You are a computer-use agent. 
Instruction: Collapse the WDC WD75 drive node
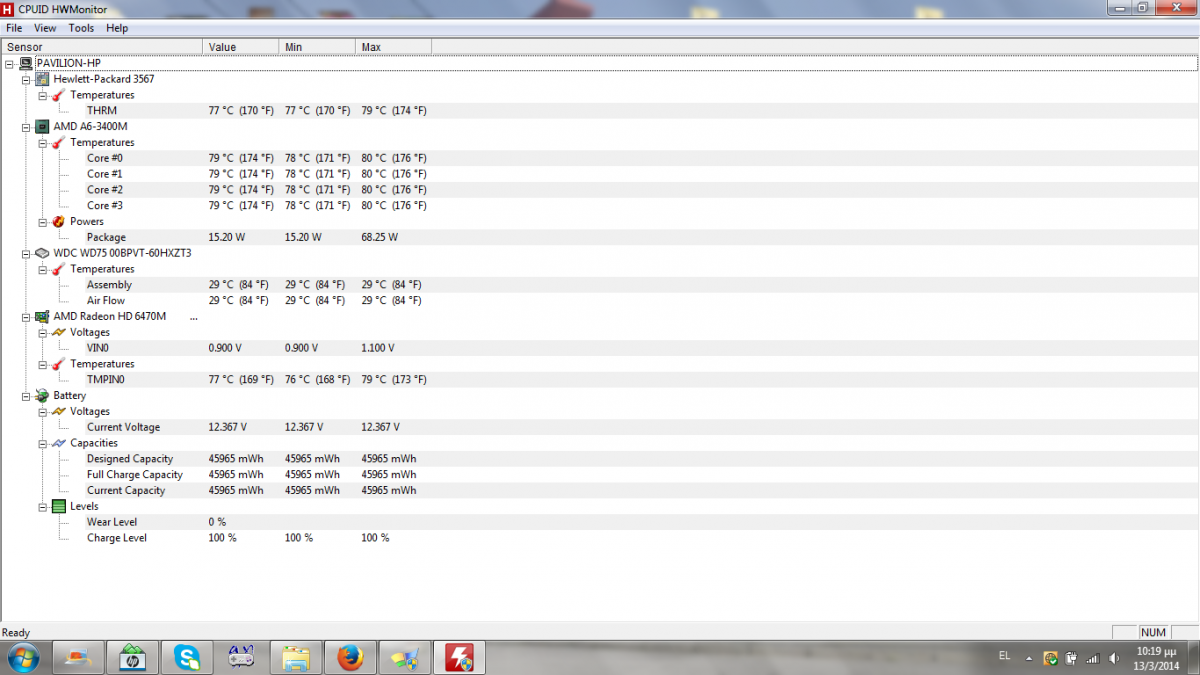point(26,253)
